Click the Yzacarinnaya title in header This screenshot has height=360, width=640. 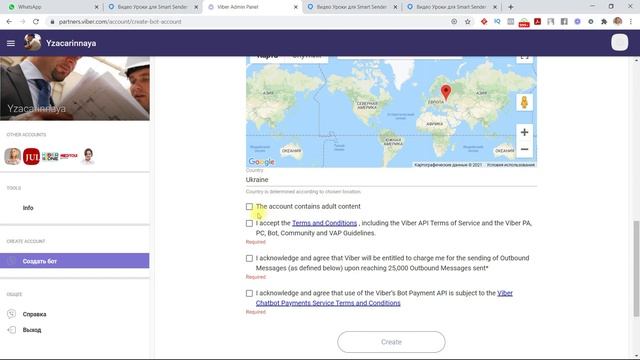(x=71, y=43)
